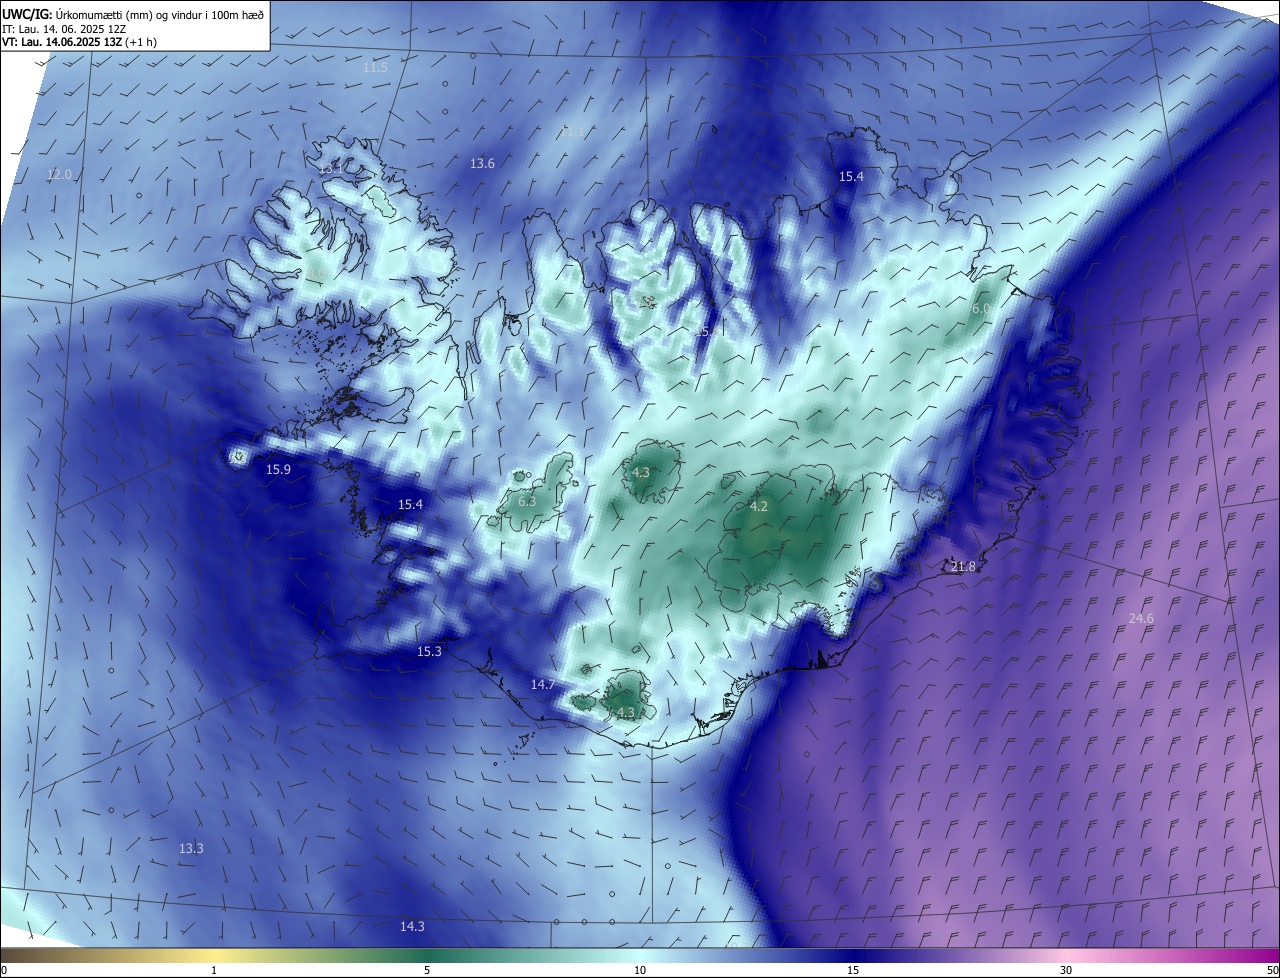This screenshot has height=978, width=1280.
Task: Click the color scale tick label 30
Action: pyautogui.click(x=1066, y=970)
